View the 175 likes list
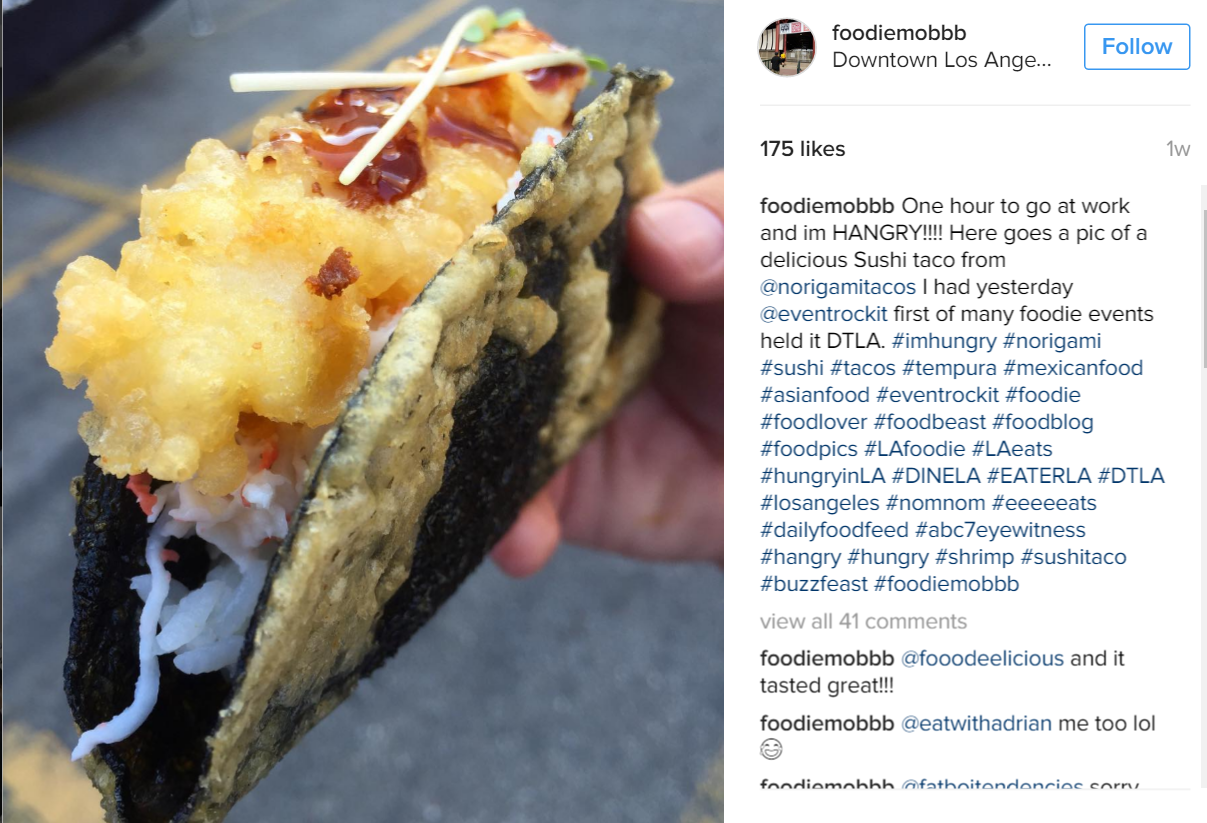Viewport: 1207px width, 823px height. coord(802,149)
